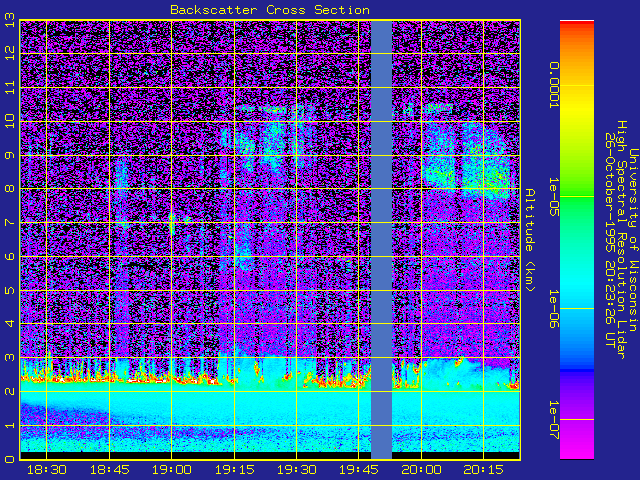This screenshot has width=640, height=480.
Task: Select altitude tick label 3
Action: pos(10,358)
